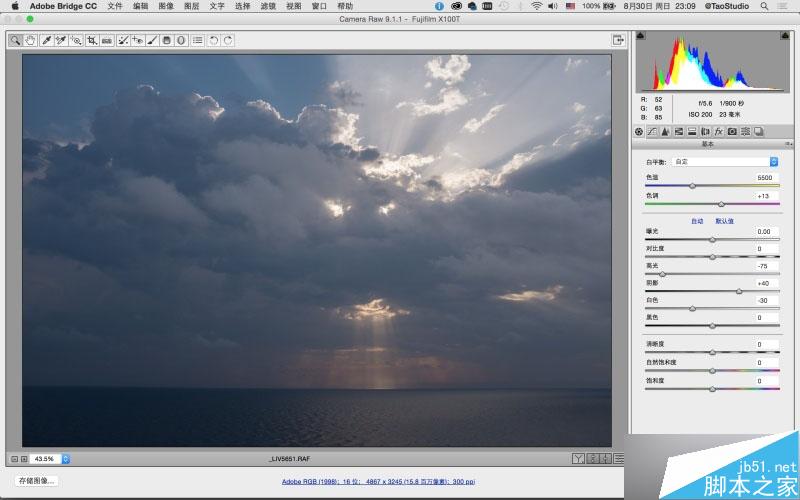Click the Shadows (阴影) slider handle
This screenshot has width=800, height=500.
pos(739,292)
